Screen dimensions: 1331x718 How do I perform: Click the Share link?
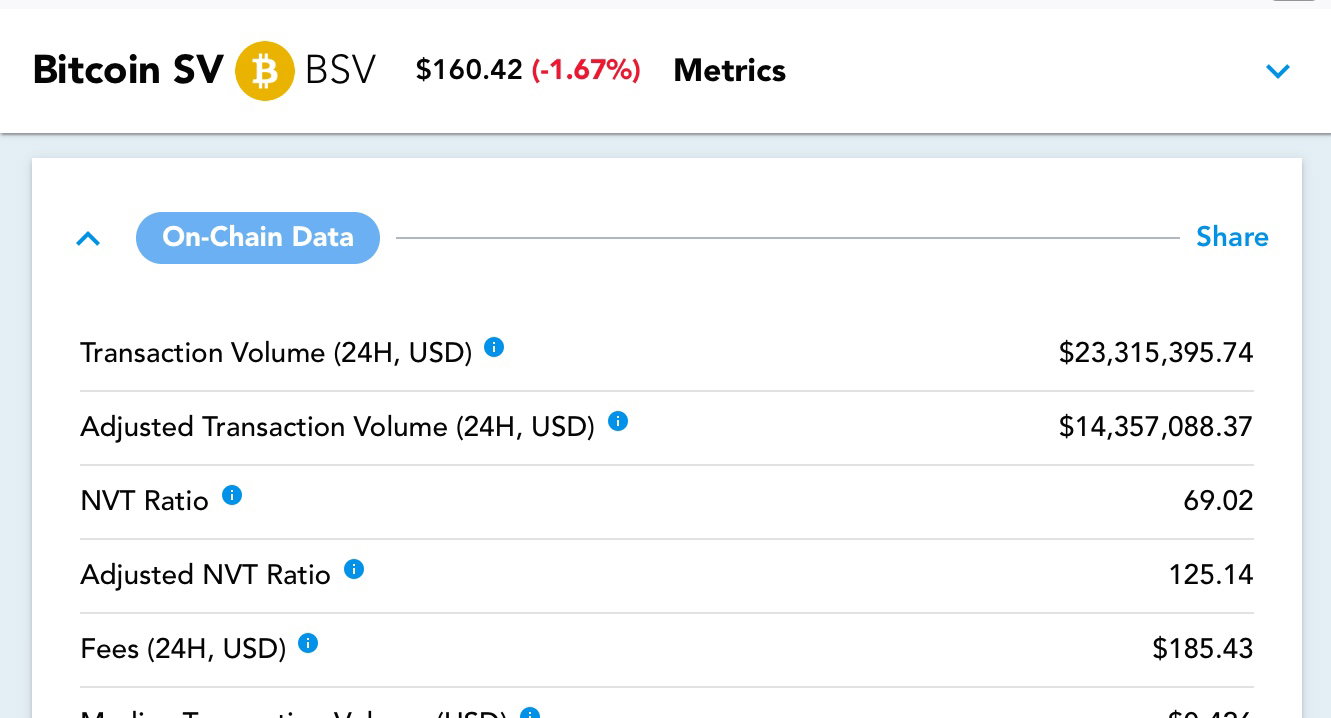(x=1232, y=237)
